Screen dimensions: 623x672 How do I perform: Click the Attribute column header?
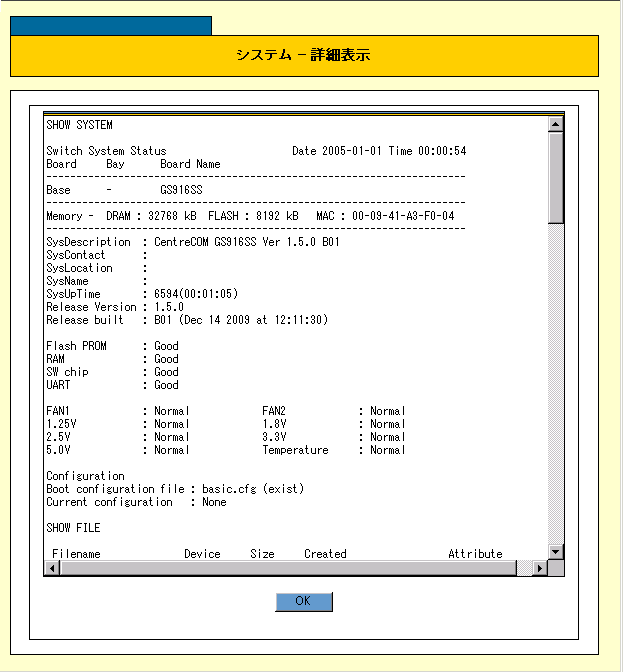475,554
